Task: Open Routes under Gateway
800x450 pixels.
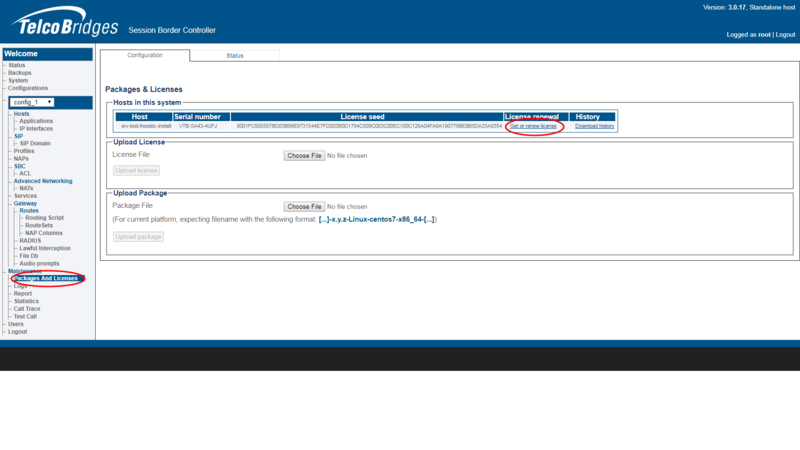Action: (29, 211)
